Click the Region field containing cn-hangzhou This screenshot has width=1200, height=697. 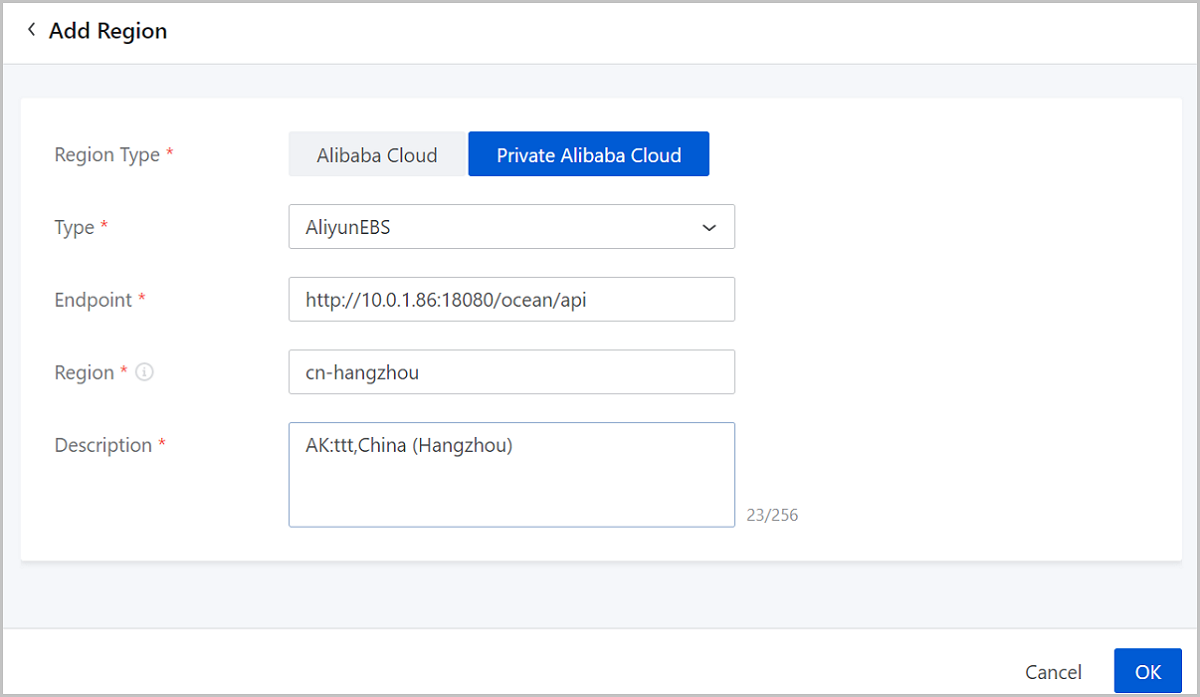click(511, 372)
